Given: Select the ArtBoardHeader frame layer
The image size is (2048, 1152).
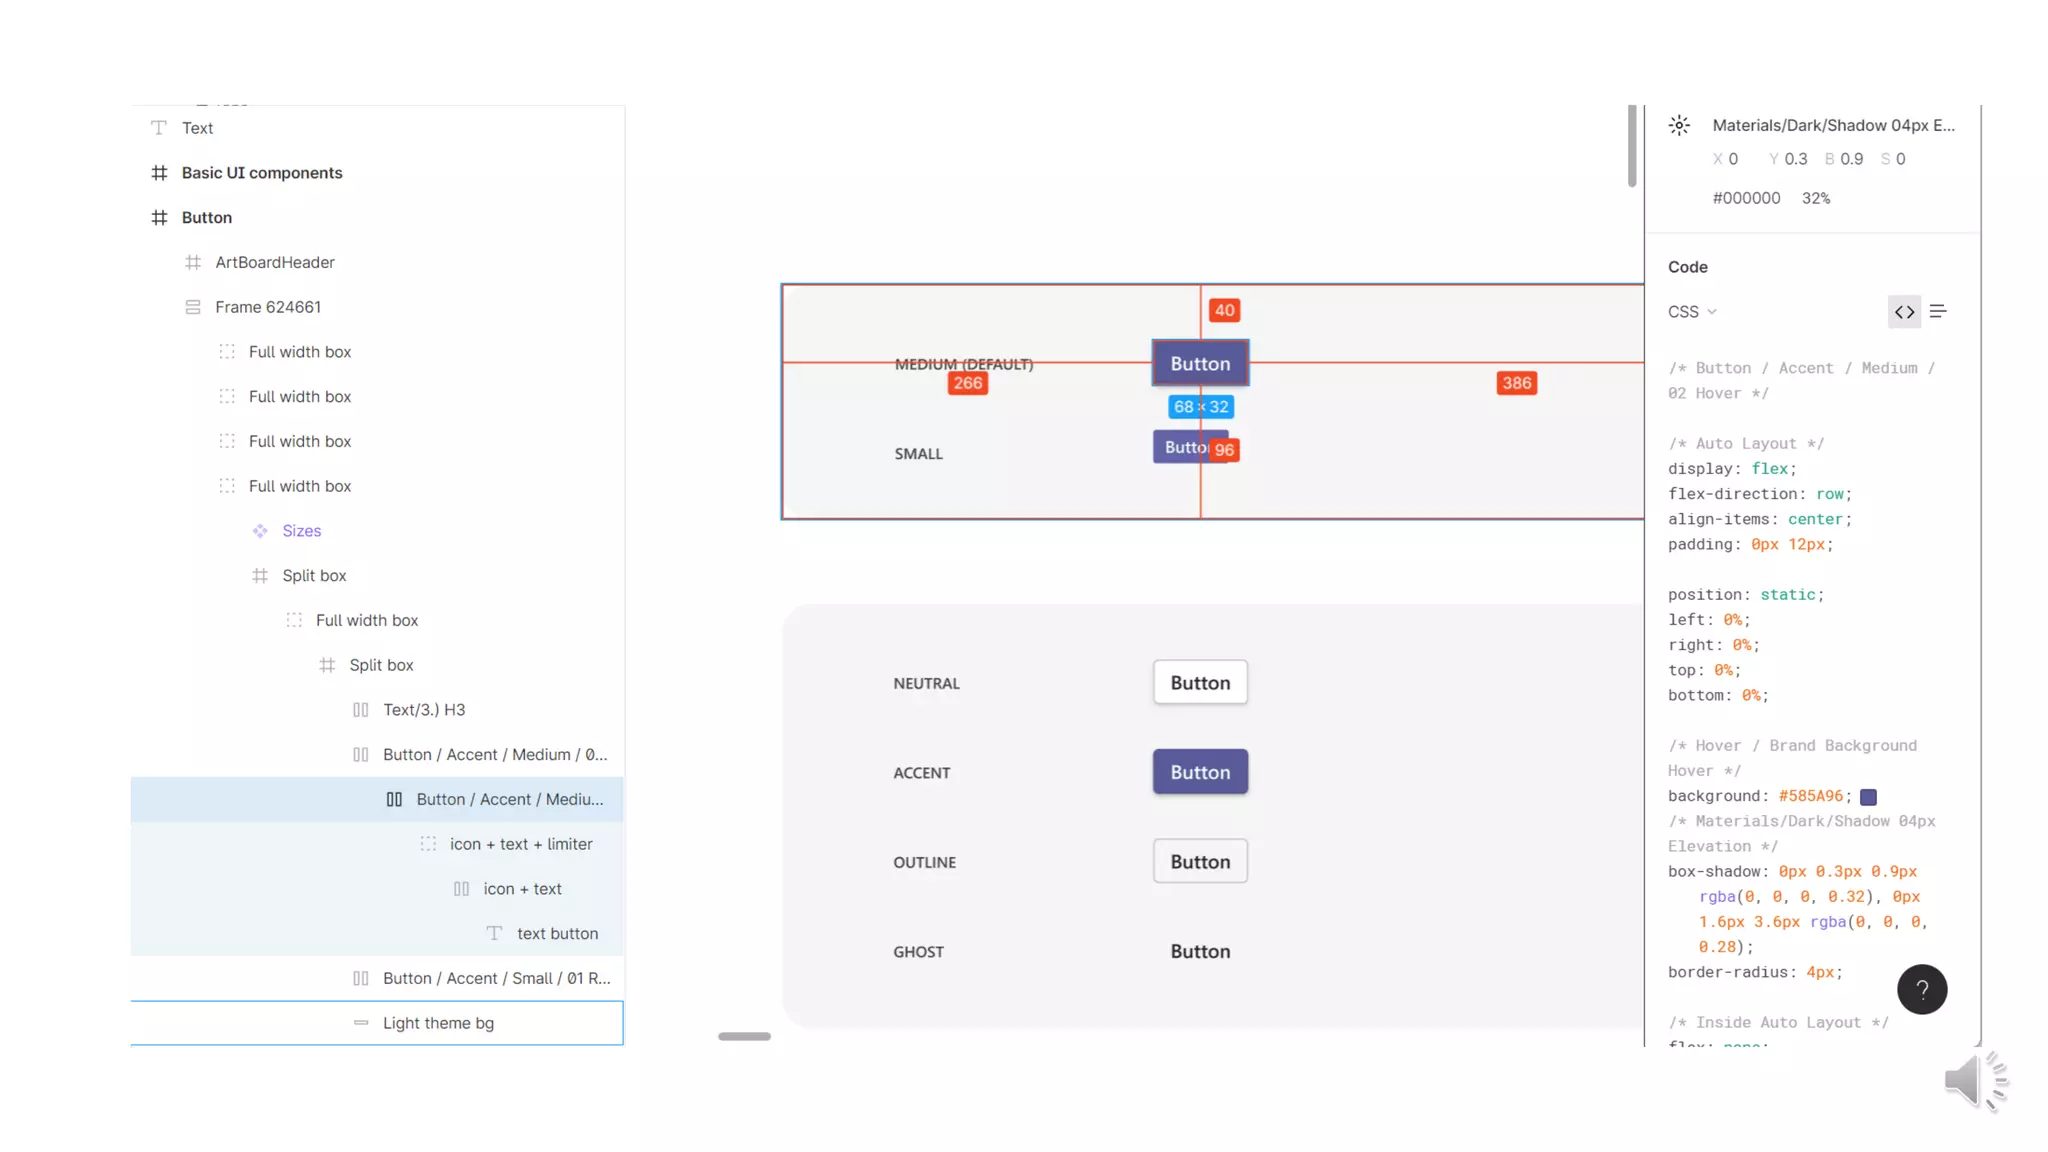Looking at the screenshot, I should pyautogui.click(x=274, y=262).
